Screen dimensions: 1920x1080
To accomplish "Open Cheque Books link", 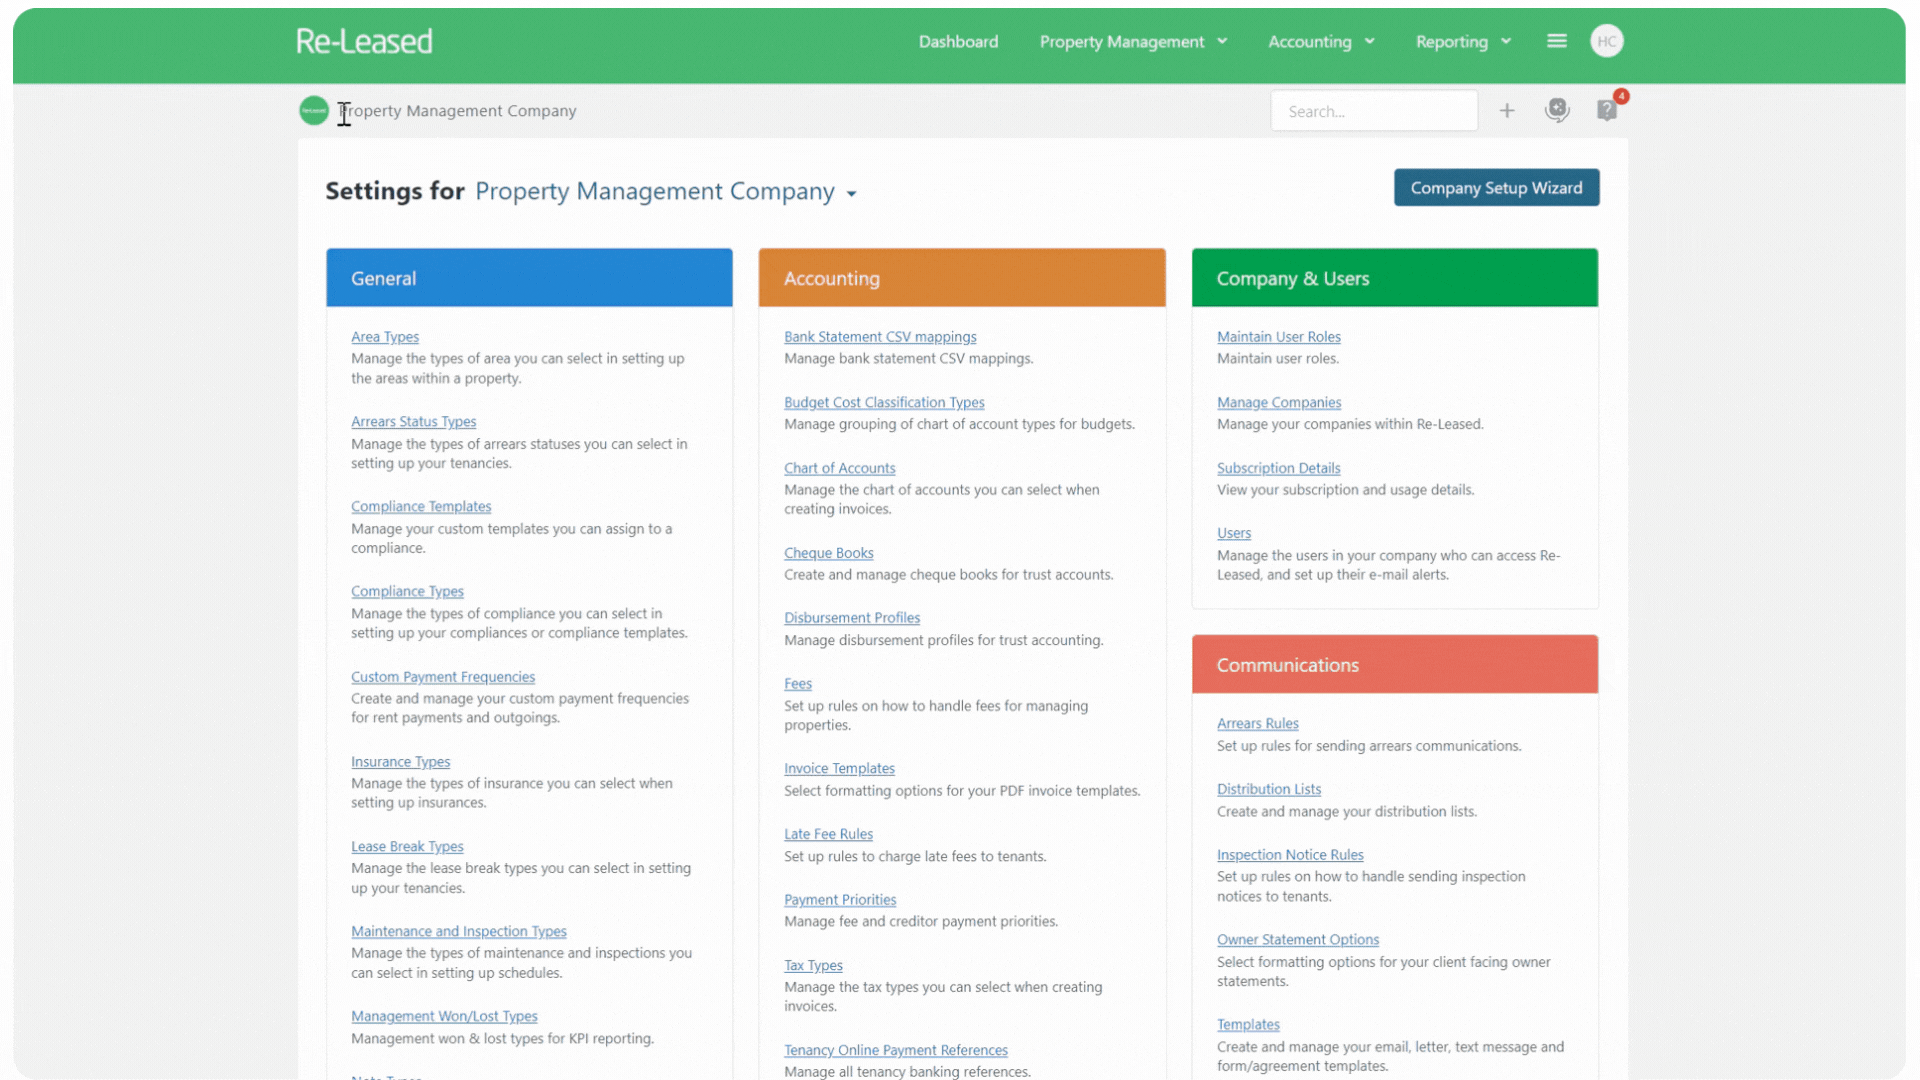I will (828, 553).
